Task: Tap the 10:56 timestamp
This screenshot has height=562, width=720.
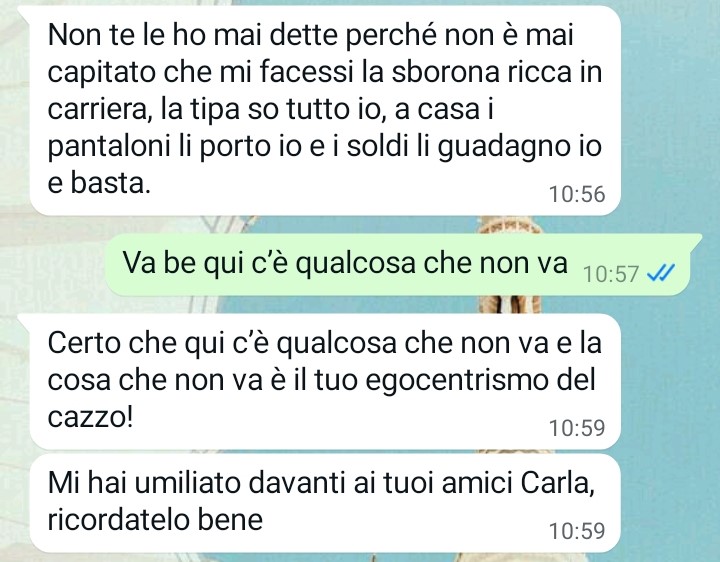Action: coord(577,194)
